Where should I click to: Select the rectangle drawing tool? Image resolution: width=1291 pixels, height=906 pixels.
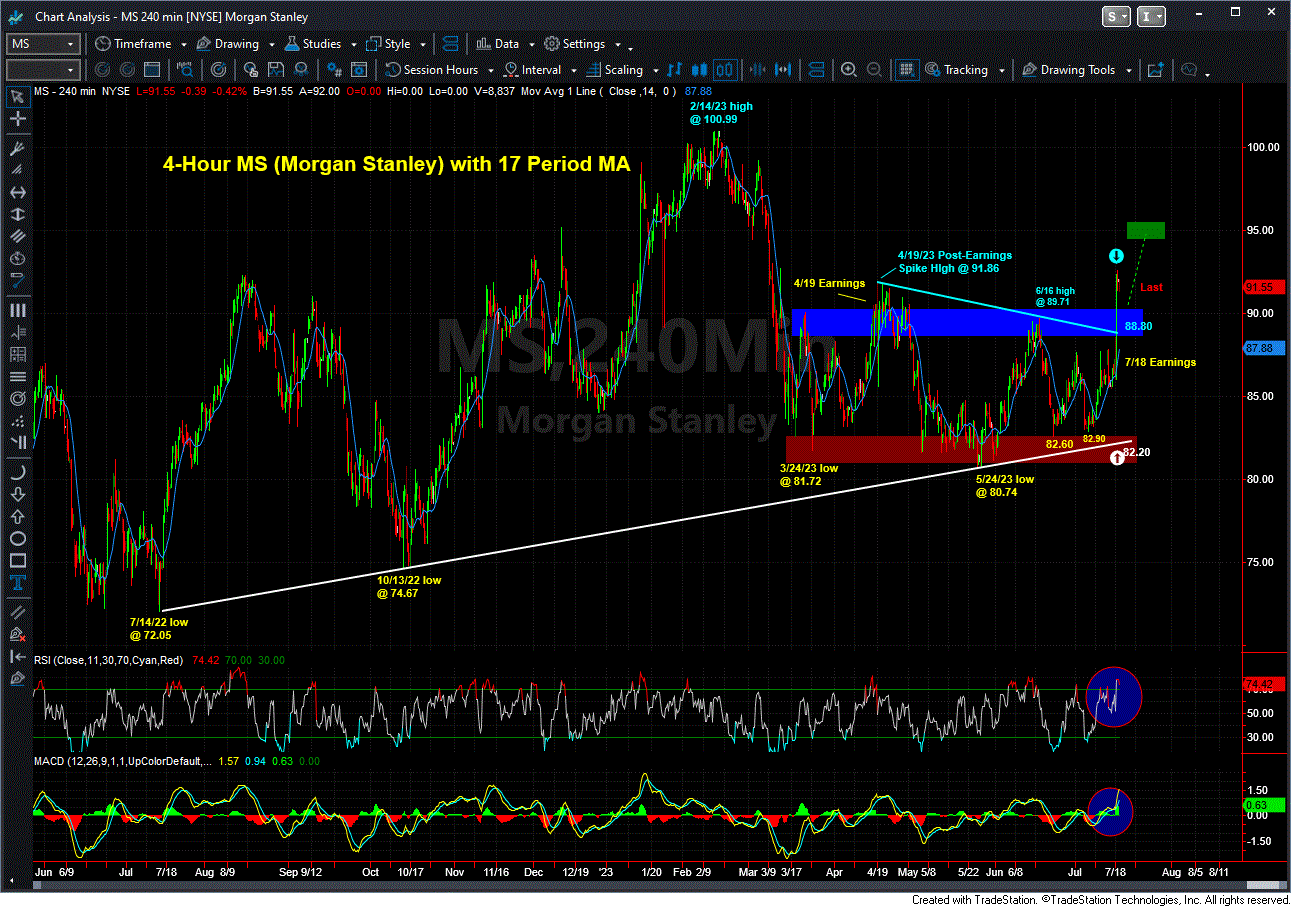tap(16, 559)
